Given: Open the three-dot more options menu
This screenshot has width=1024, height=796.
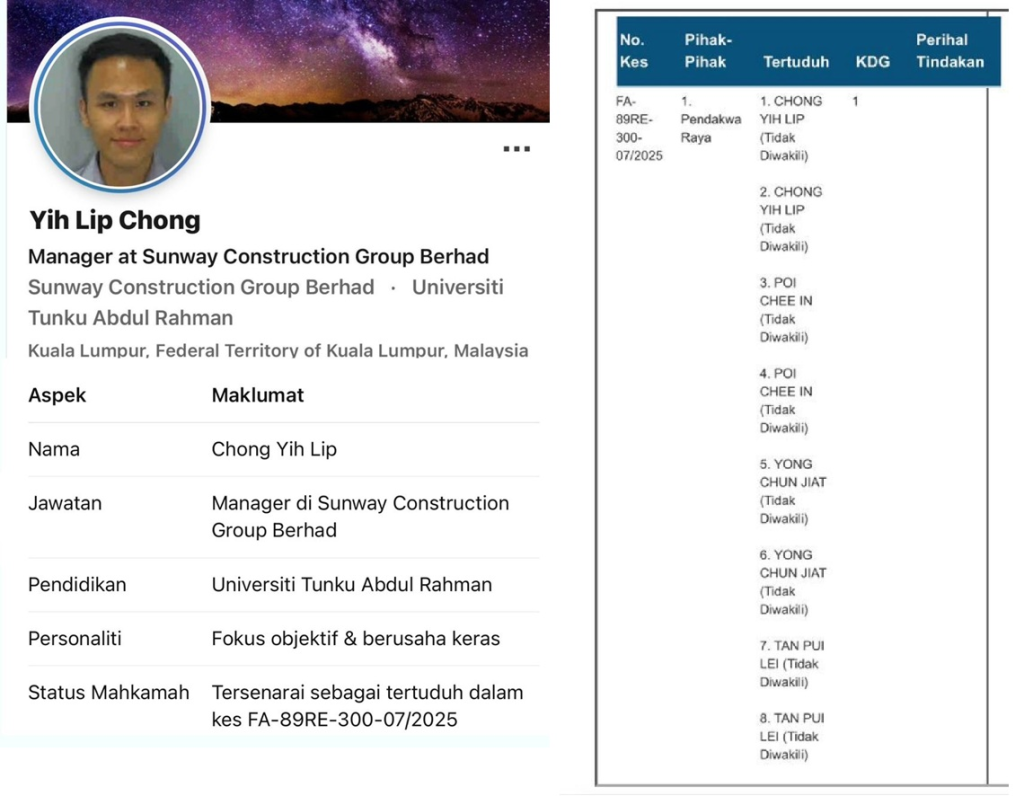Looking at the screenshot, I should (x=516, y=149).
